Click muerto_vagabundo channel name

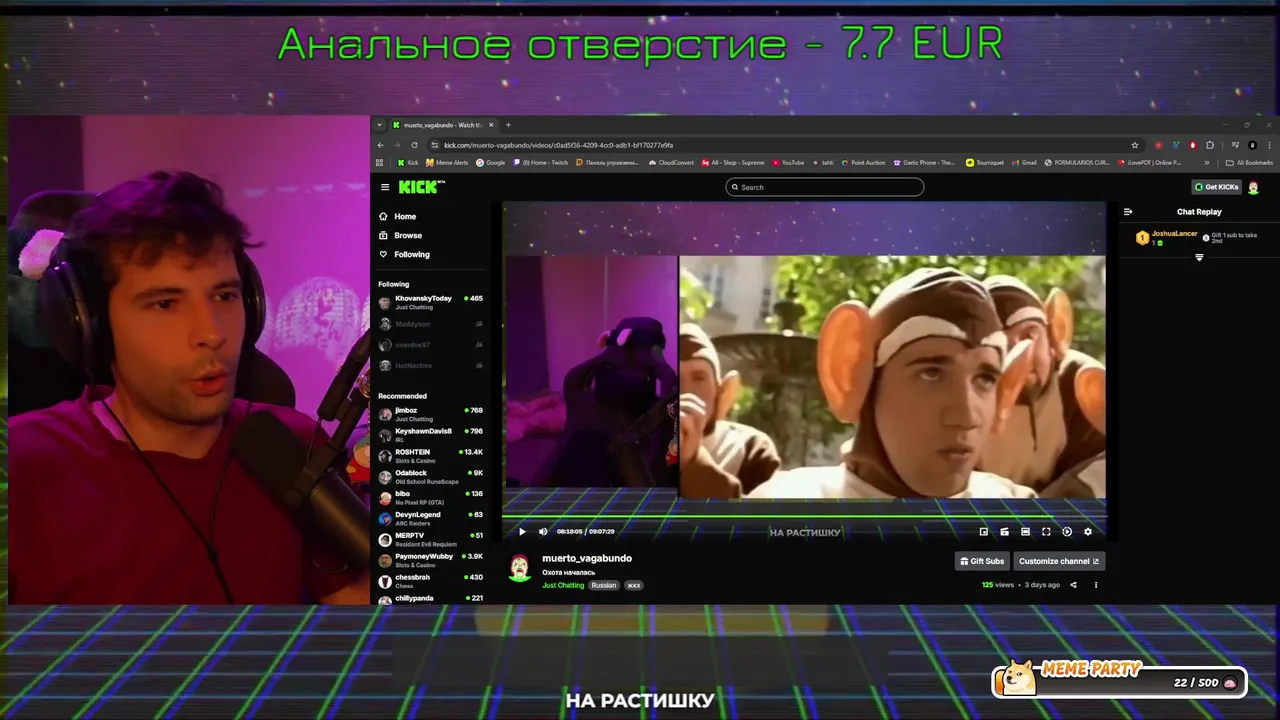click(x=587, y=558)
